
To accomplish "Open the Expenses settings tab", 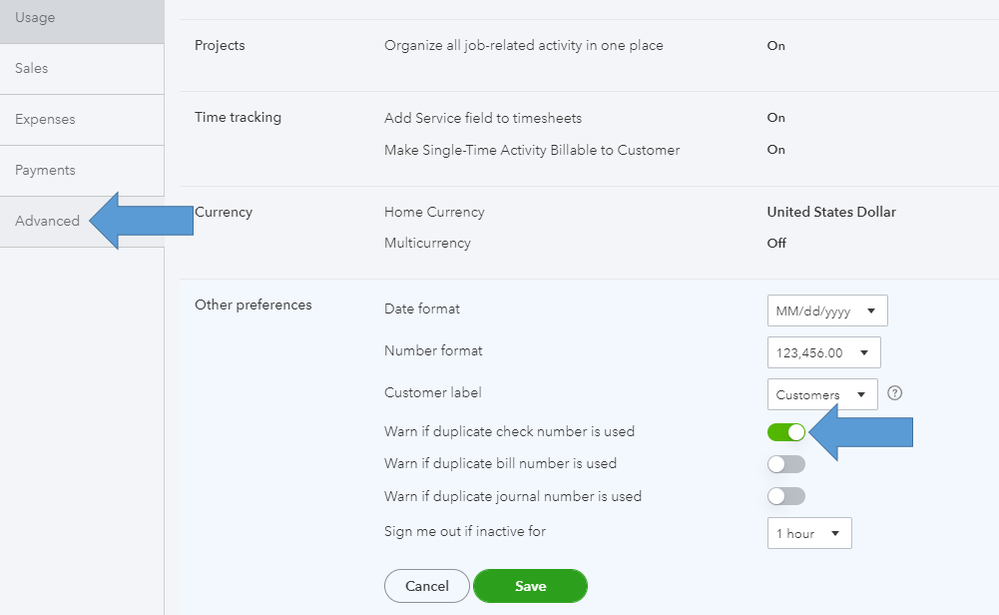I will [82, 120].
